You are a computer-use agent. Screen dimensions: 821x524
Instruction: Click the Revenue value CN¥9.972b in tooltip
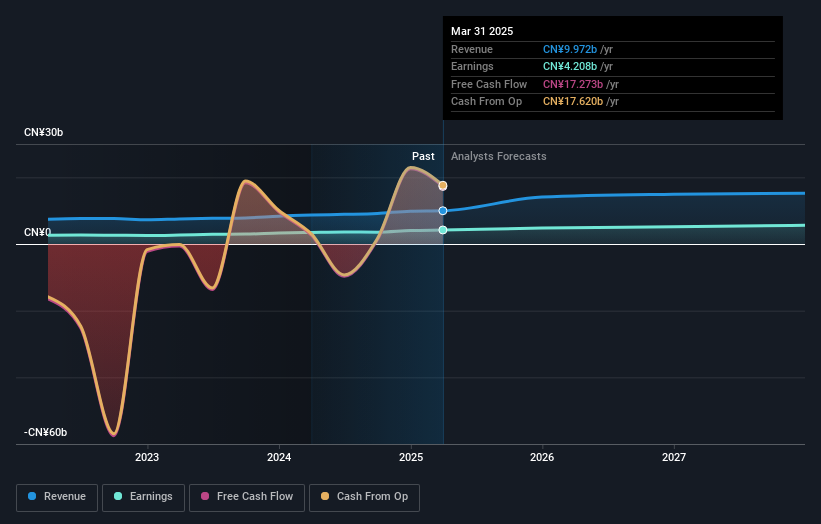click(570, 49)
